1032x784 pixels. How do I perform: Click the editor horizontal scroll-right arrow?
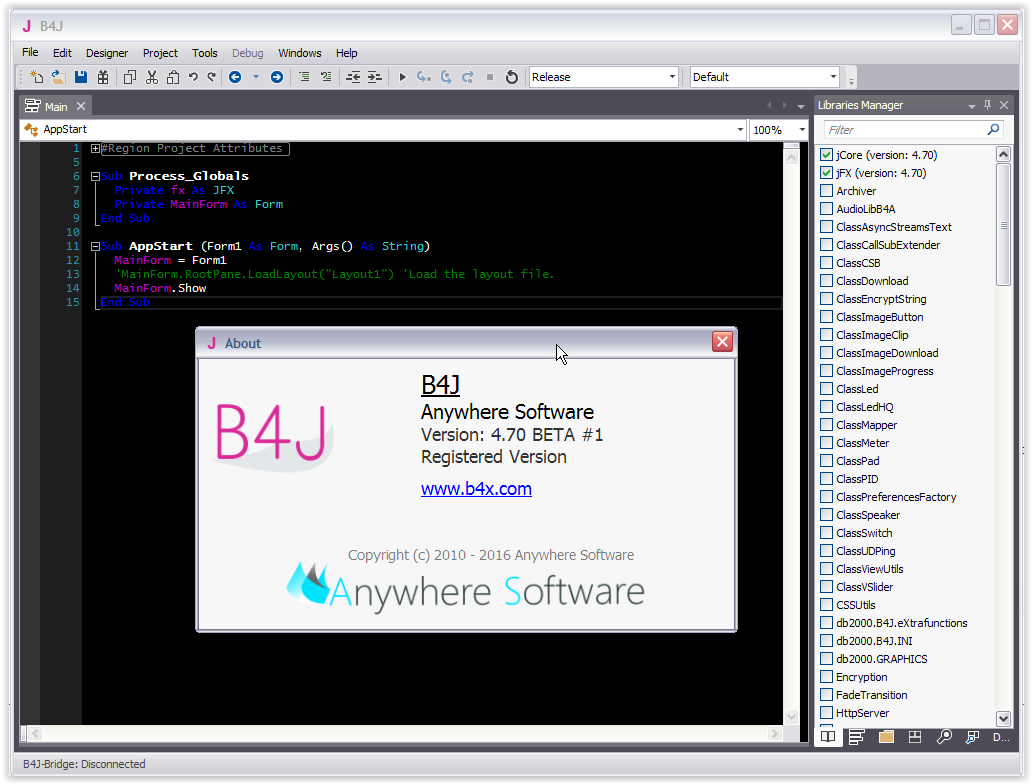click(775, 733)
